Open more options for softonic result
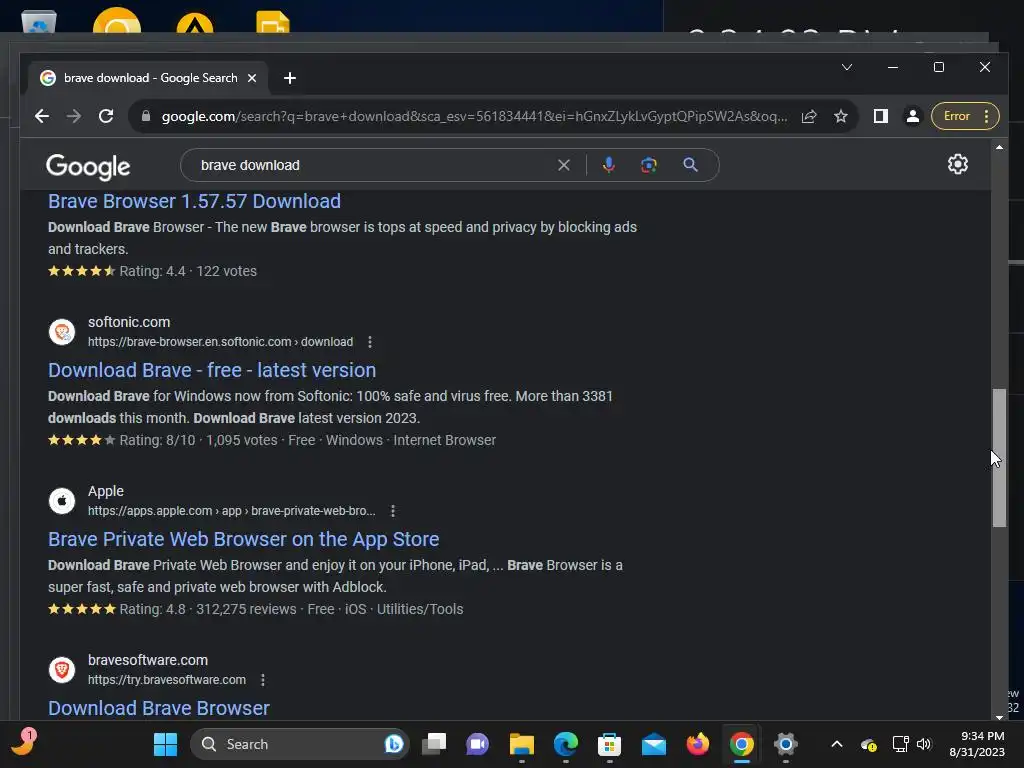 pyautogui.click(x=370, y=342)
